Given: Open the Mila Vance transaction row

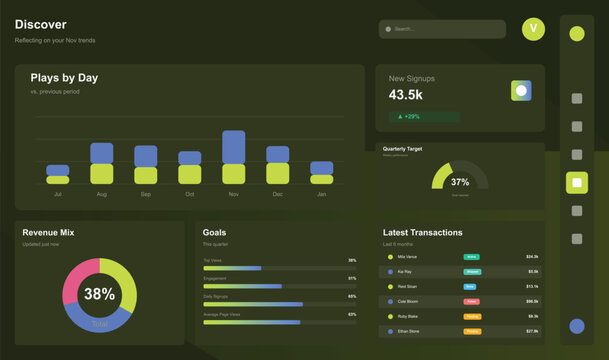Looking at the screenshot, I should (460, 257).
